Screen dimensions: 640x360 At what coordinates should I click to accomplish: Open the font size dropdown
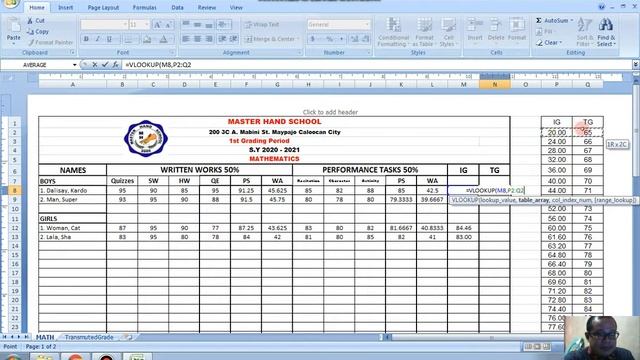[147, 25]
